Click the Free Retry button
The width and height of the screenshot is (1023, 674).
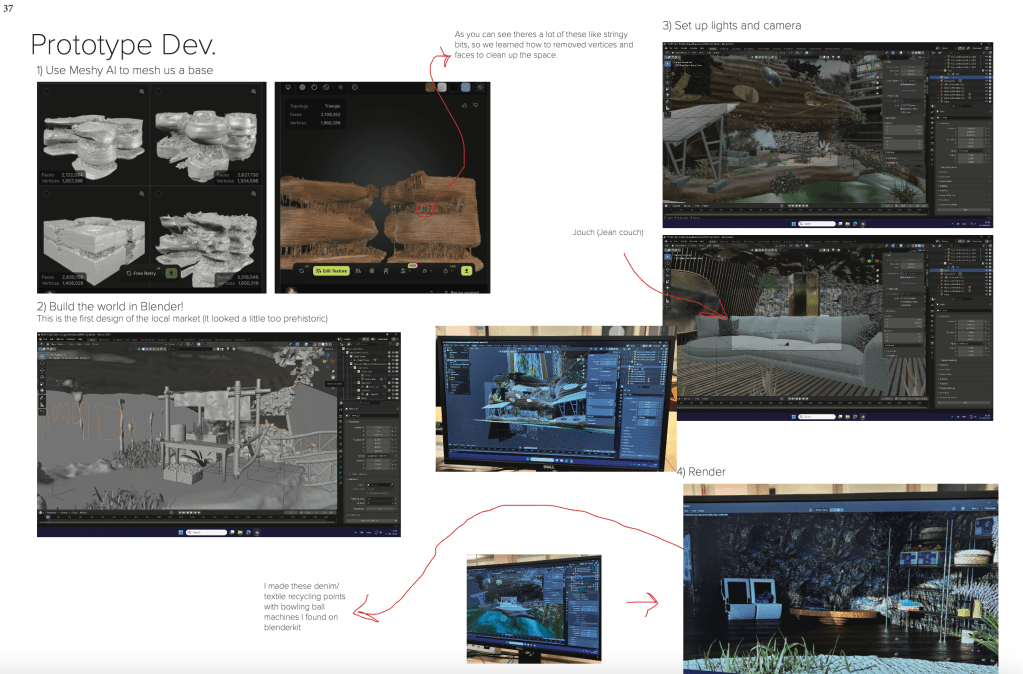coord(142,272)
